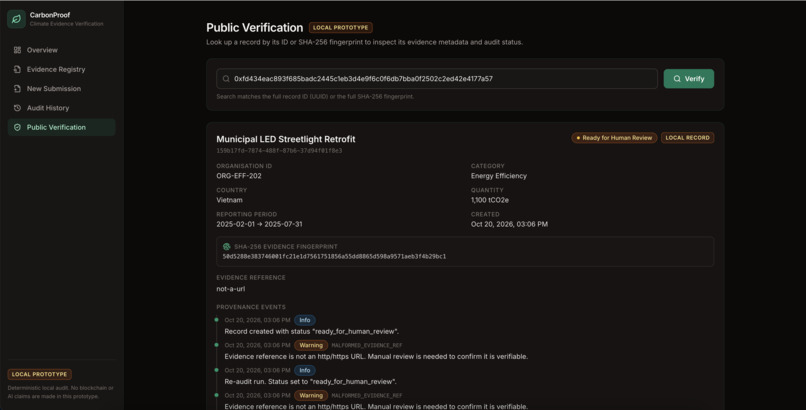Click the not-a-url evidence reference
The height and width of the screenshot is (410, 806).
(x=231, y=289)
